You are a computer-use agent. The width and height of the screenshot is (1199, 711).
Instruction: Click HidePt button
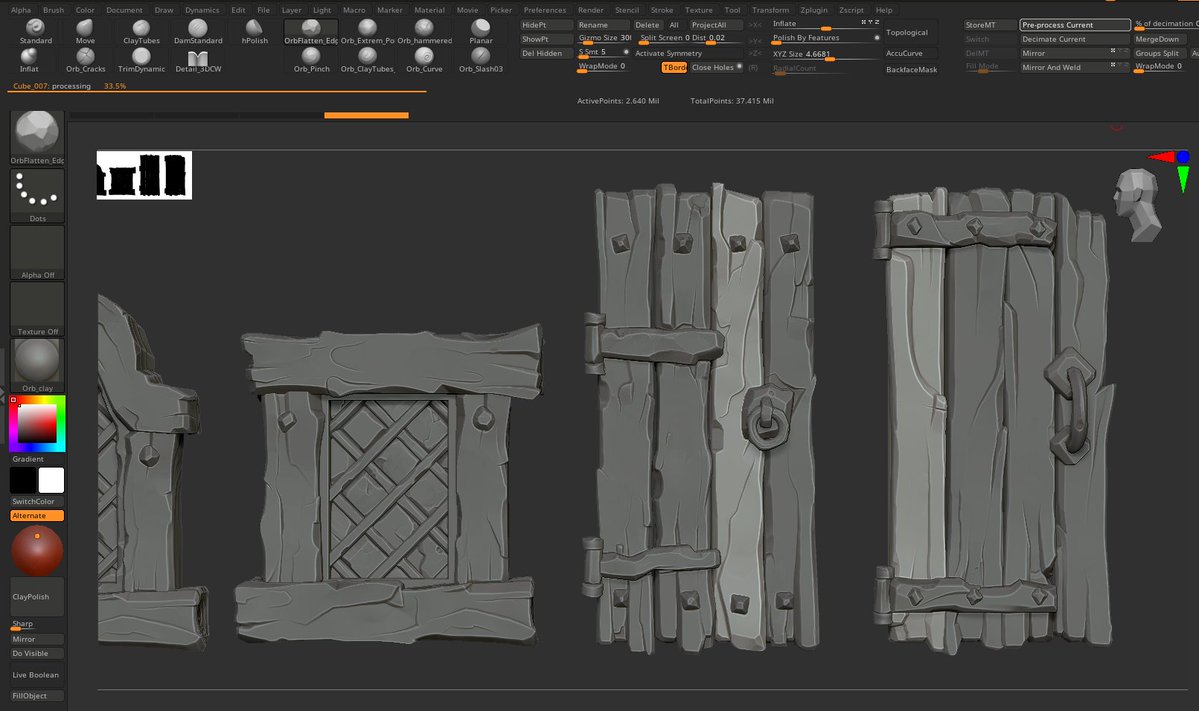click(546, 25)
